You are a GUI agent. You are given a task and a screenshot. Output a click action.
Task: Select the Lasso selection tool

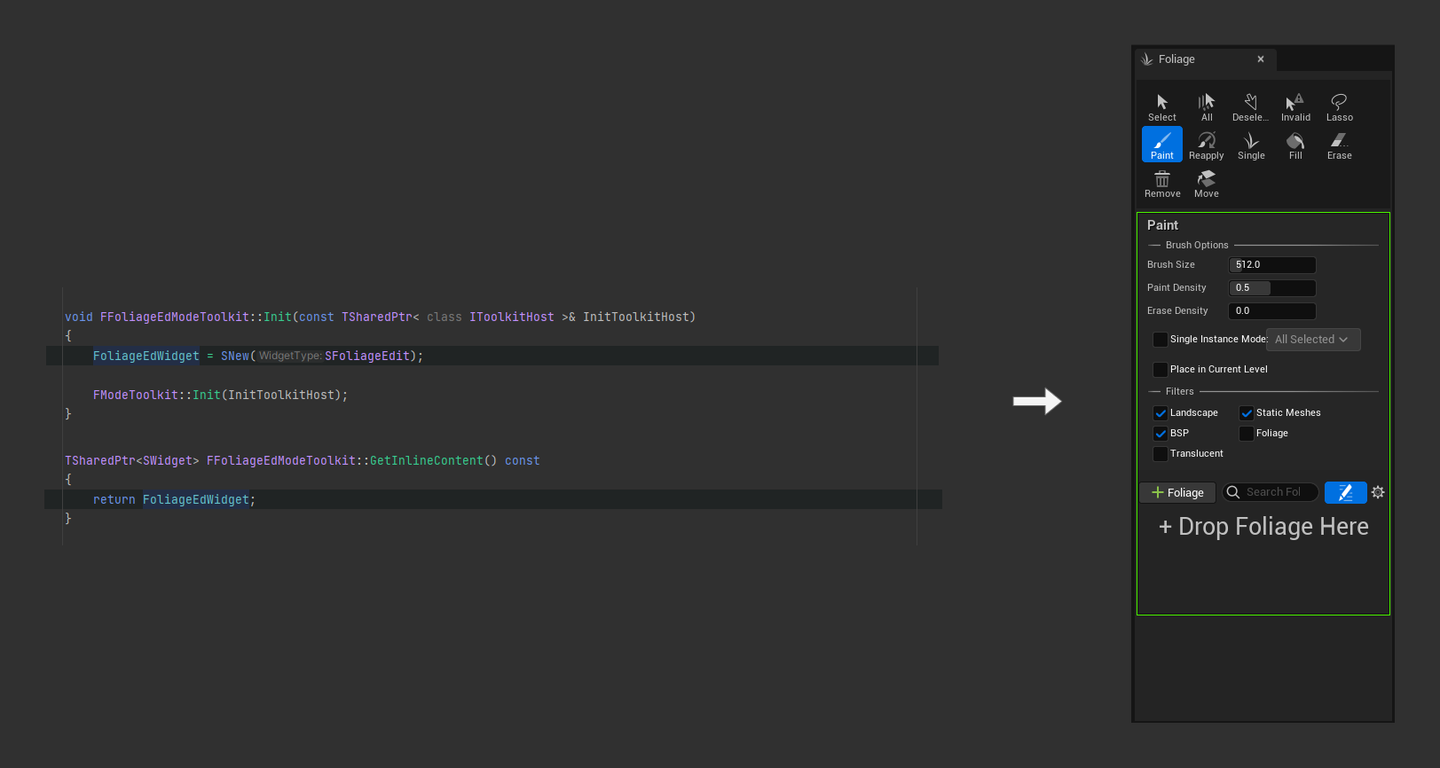(1339, 106)
